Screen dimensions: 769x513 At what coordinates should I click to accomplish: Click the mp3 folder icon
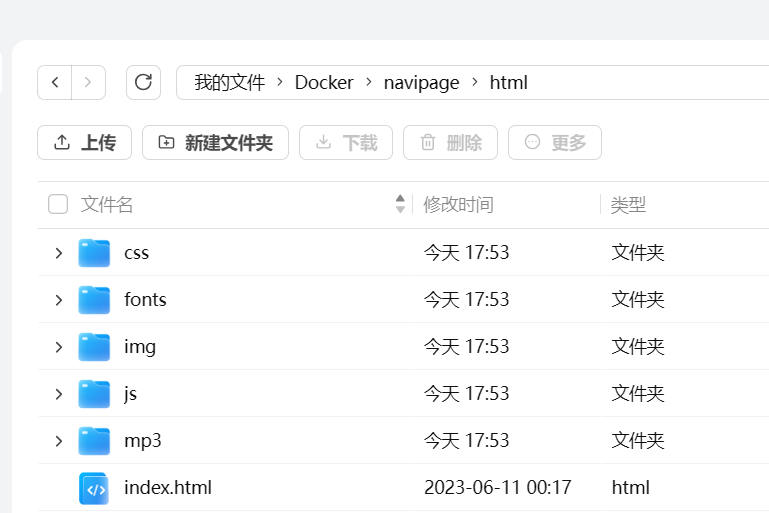(94, 441)
